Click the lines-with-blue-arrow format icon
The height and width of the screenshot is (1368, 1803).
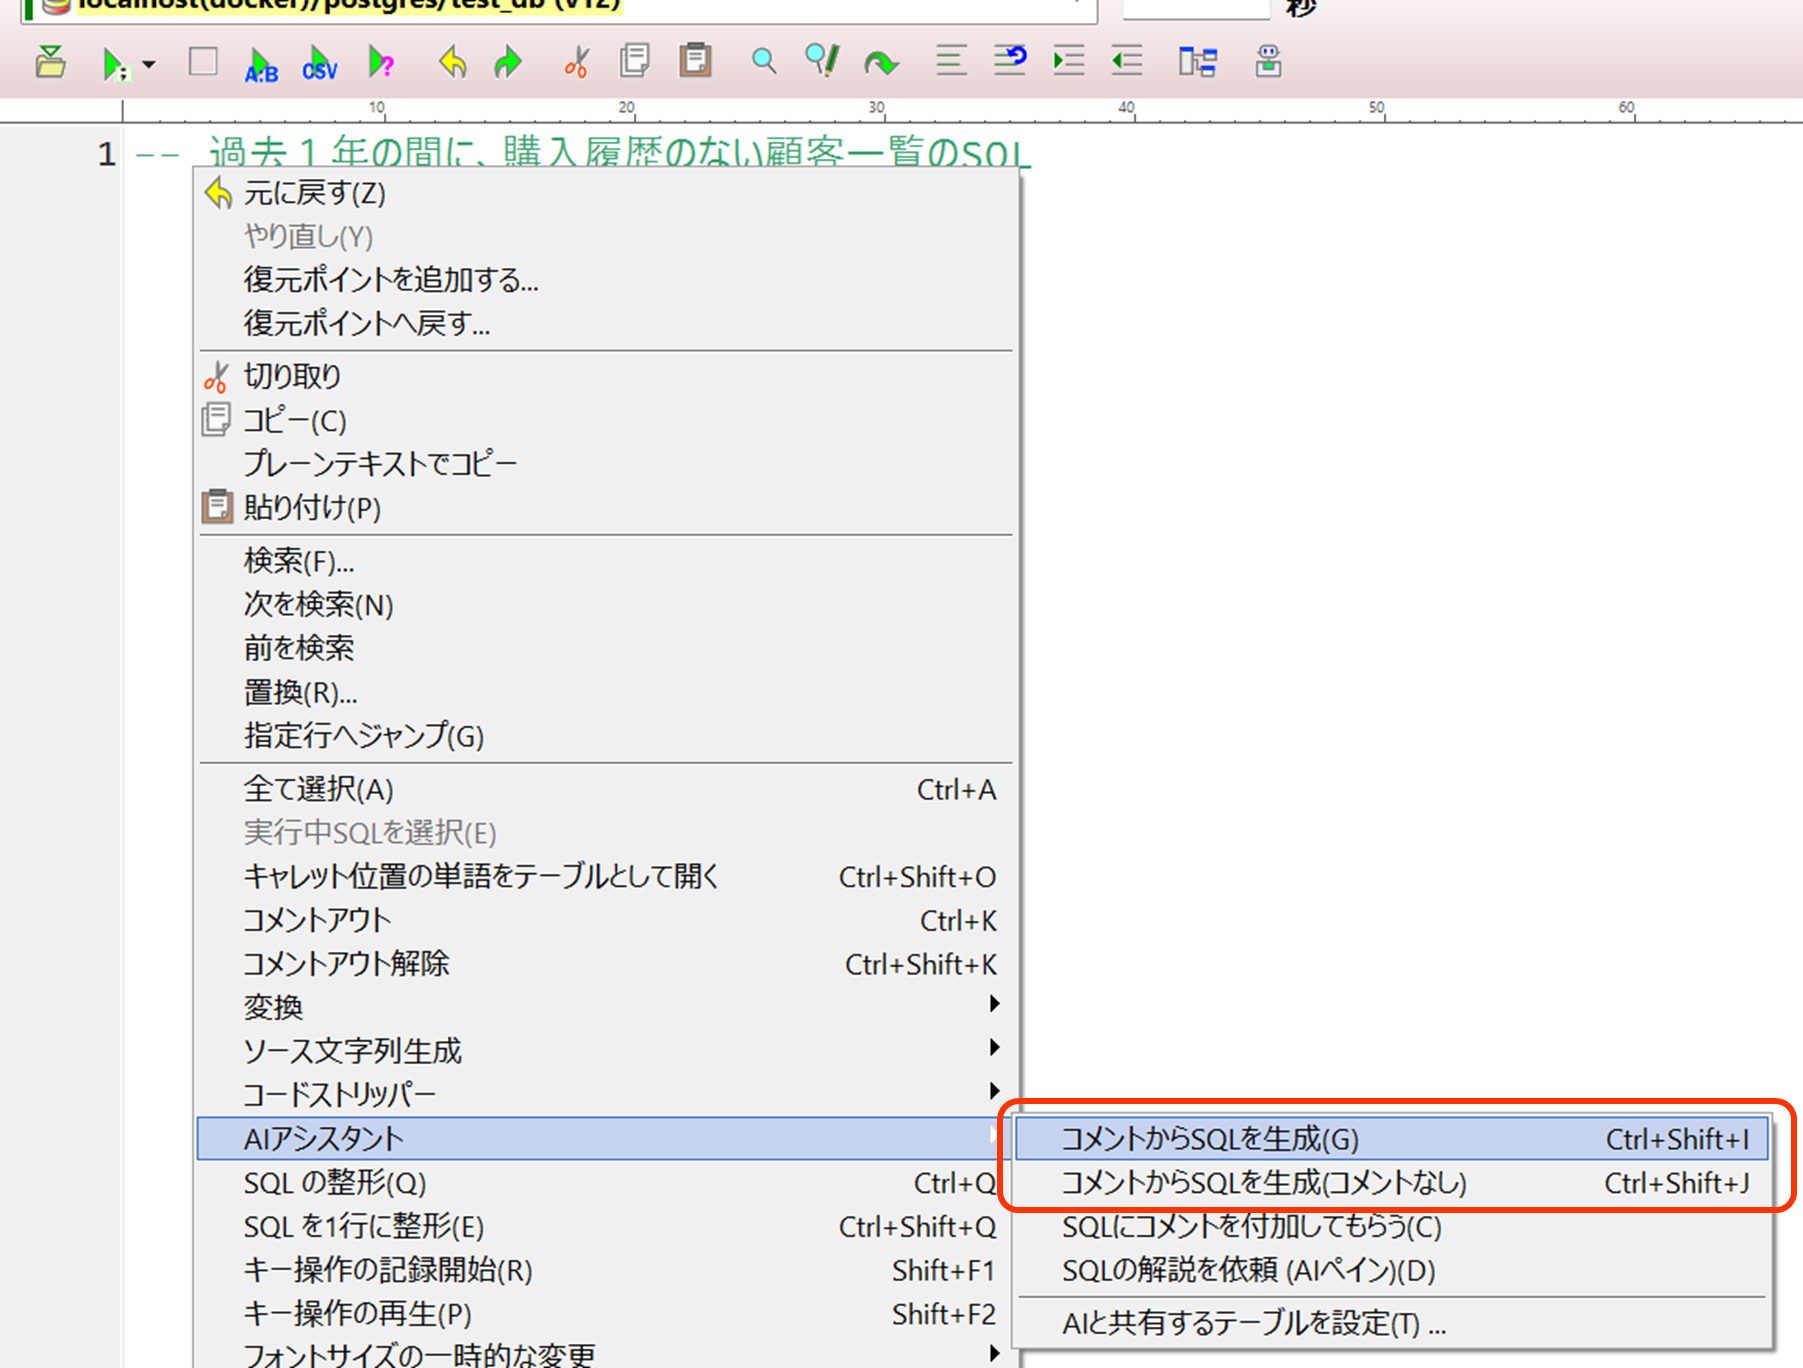coord(1010,60)
